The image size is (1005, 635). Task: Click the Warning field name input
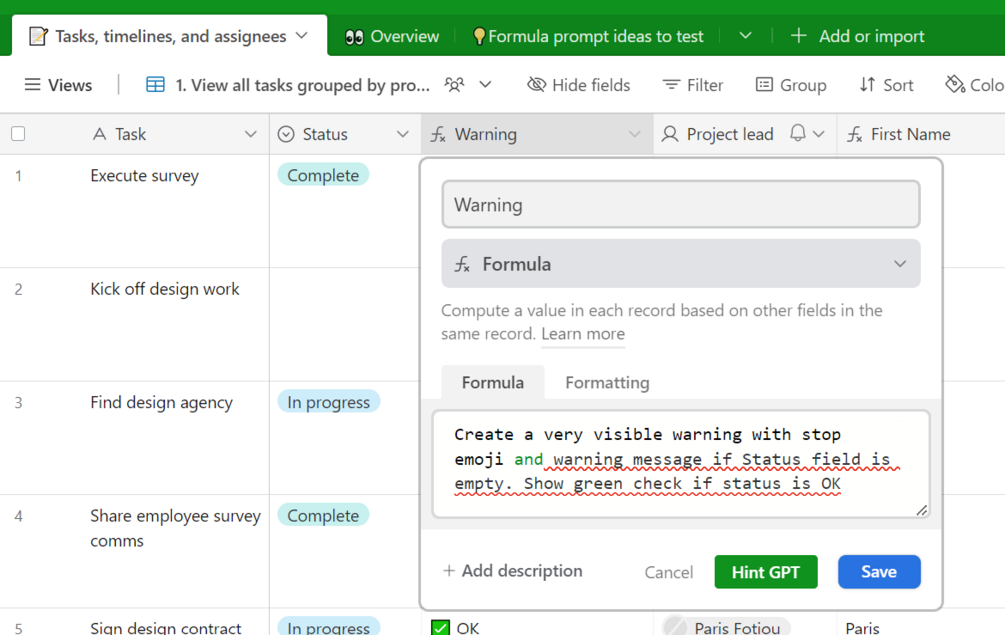pos(681,204)
